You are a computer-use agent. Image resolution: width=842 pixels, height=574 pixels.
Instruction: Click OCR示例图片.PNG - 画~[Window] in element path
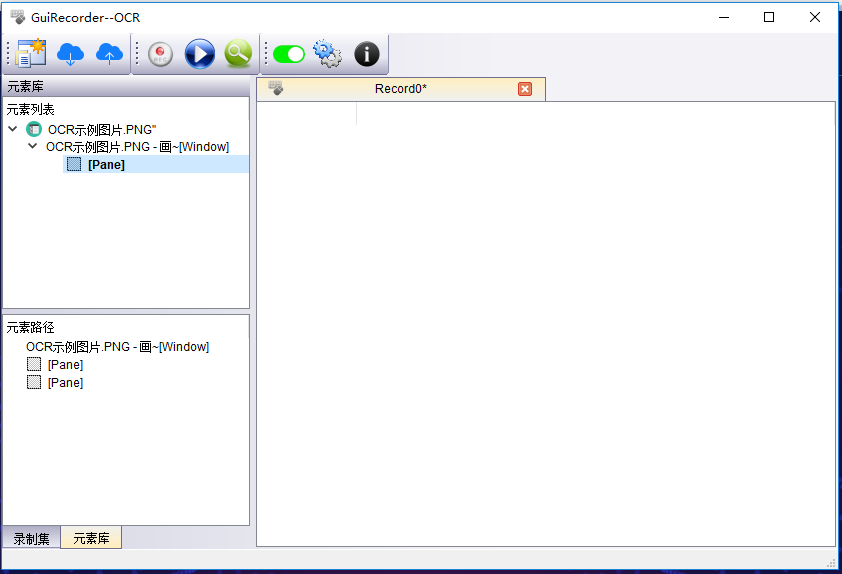pyautogui.click(x=118, y=347)
